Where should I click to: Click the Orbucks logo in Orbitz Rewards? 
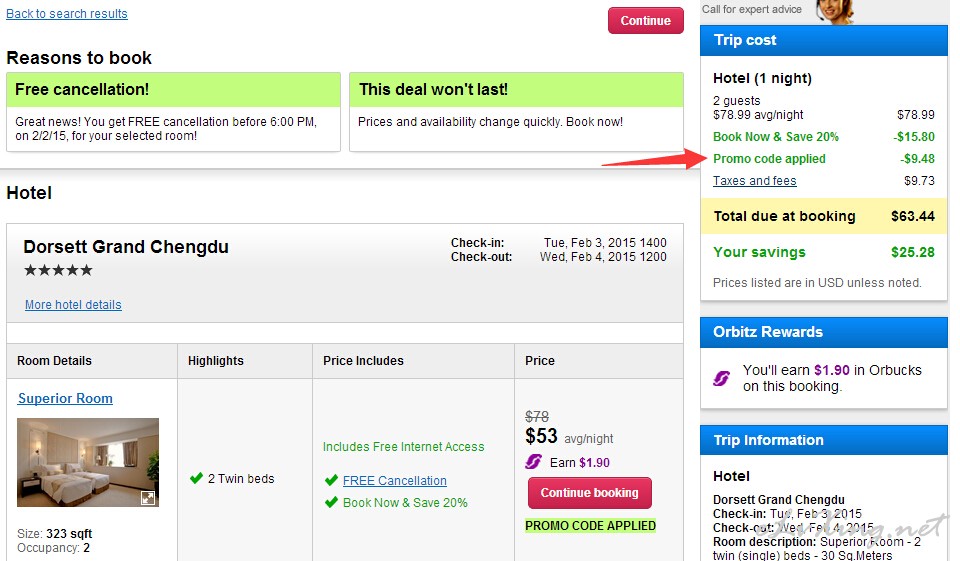pos(721,378)
